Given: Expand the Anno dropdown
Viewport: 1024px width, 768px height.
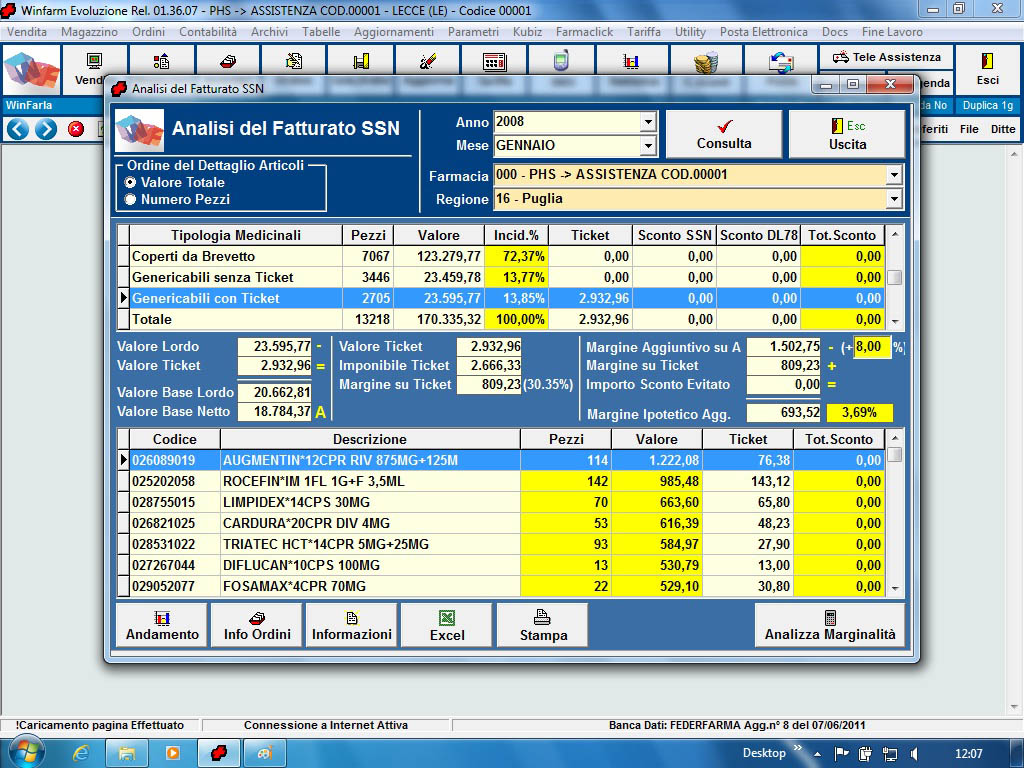Looking at the screenshot, I should pos(648,122).
